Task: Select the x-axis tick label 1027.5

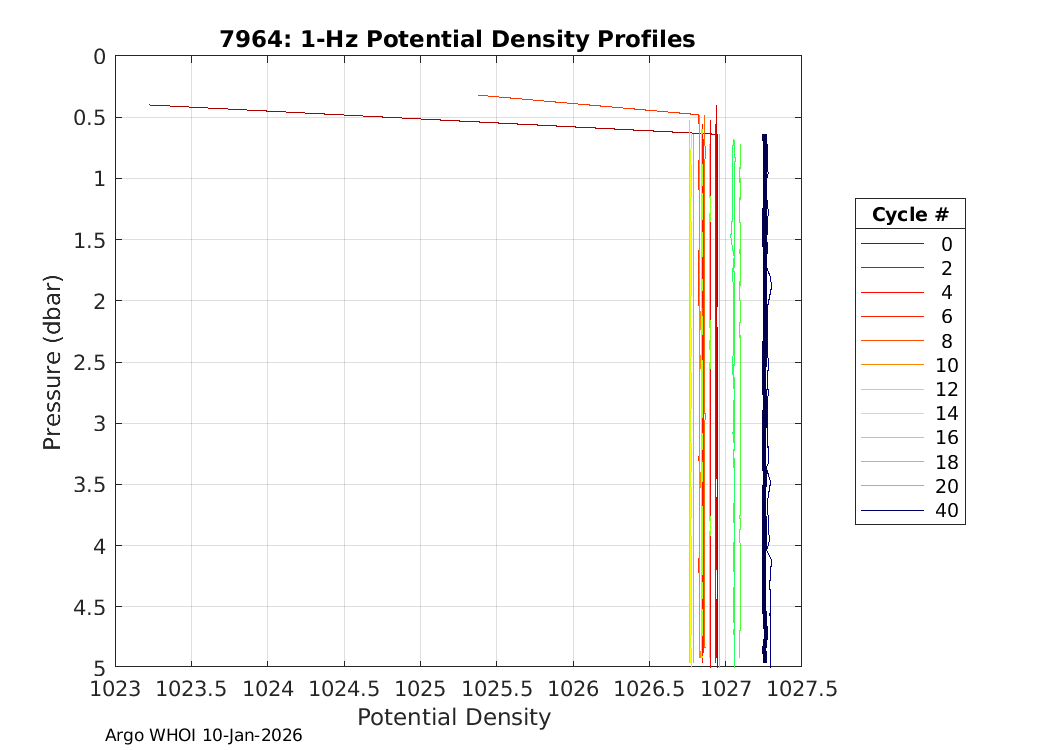Action: 800,689
